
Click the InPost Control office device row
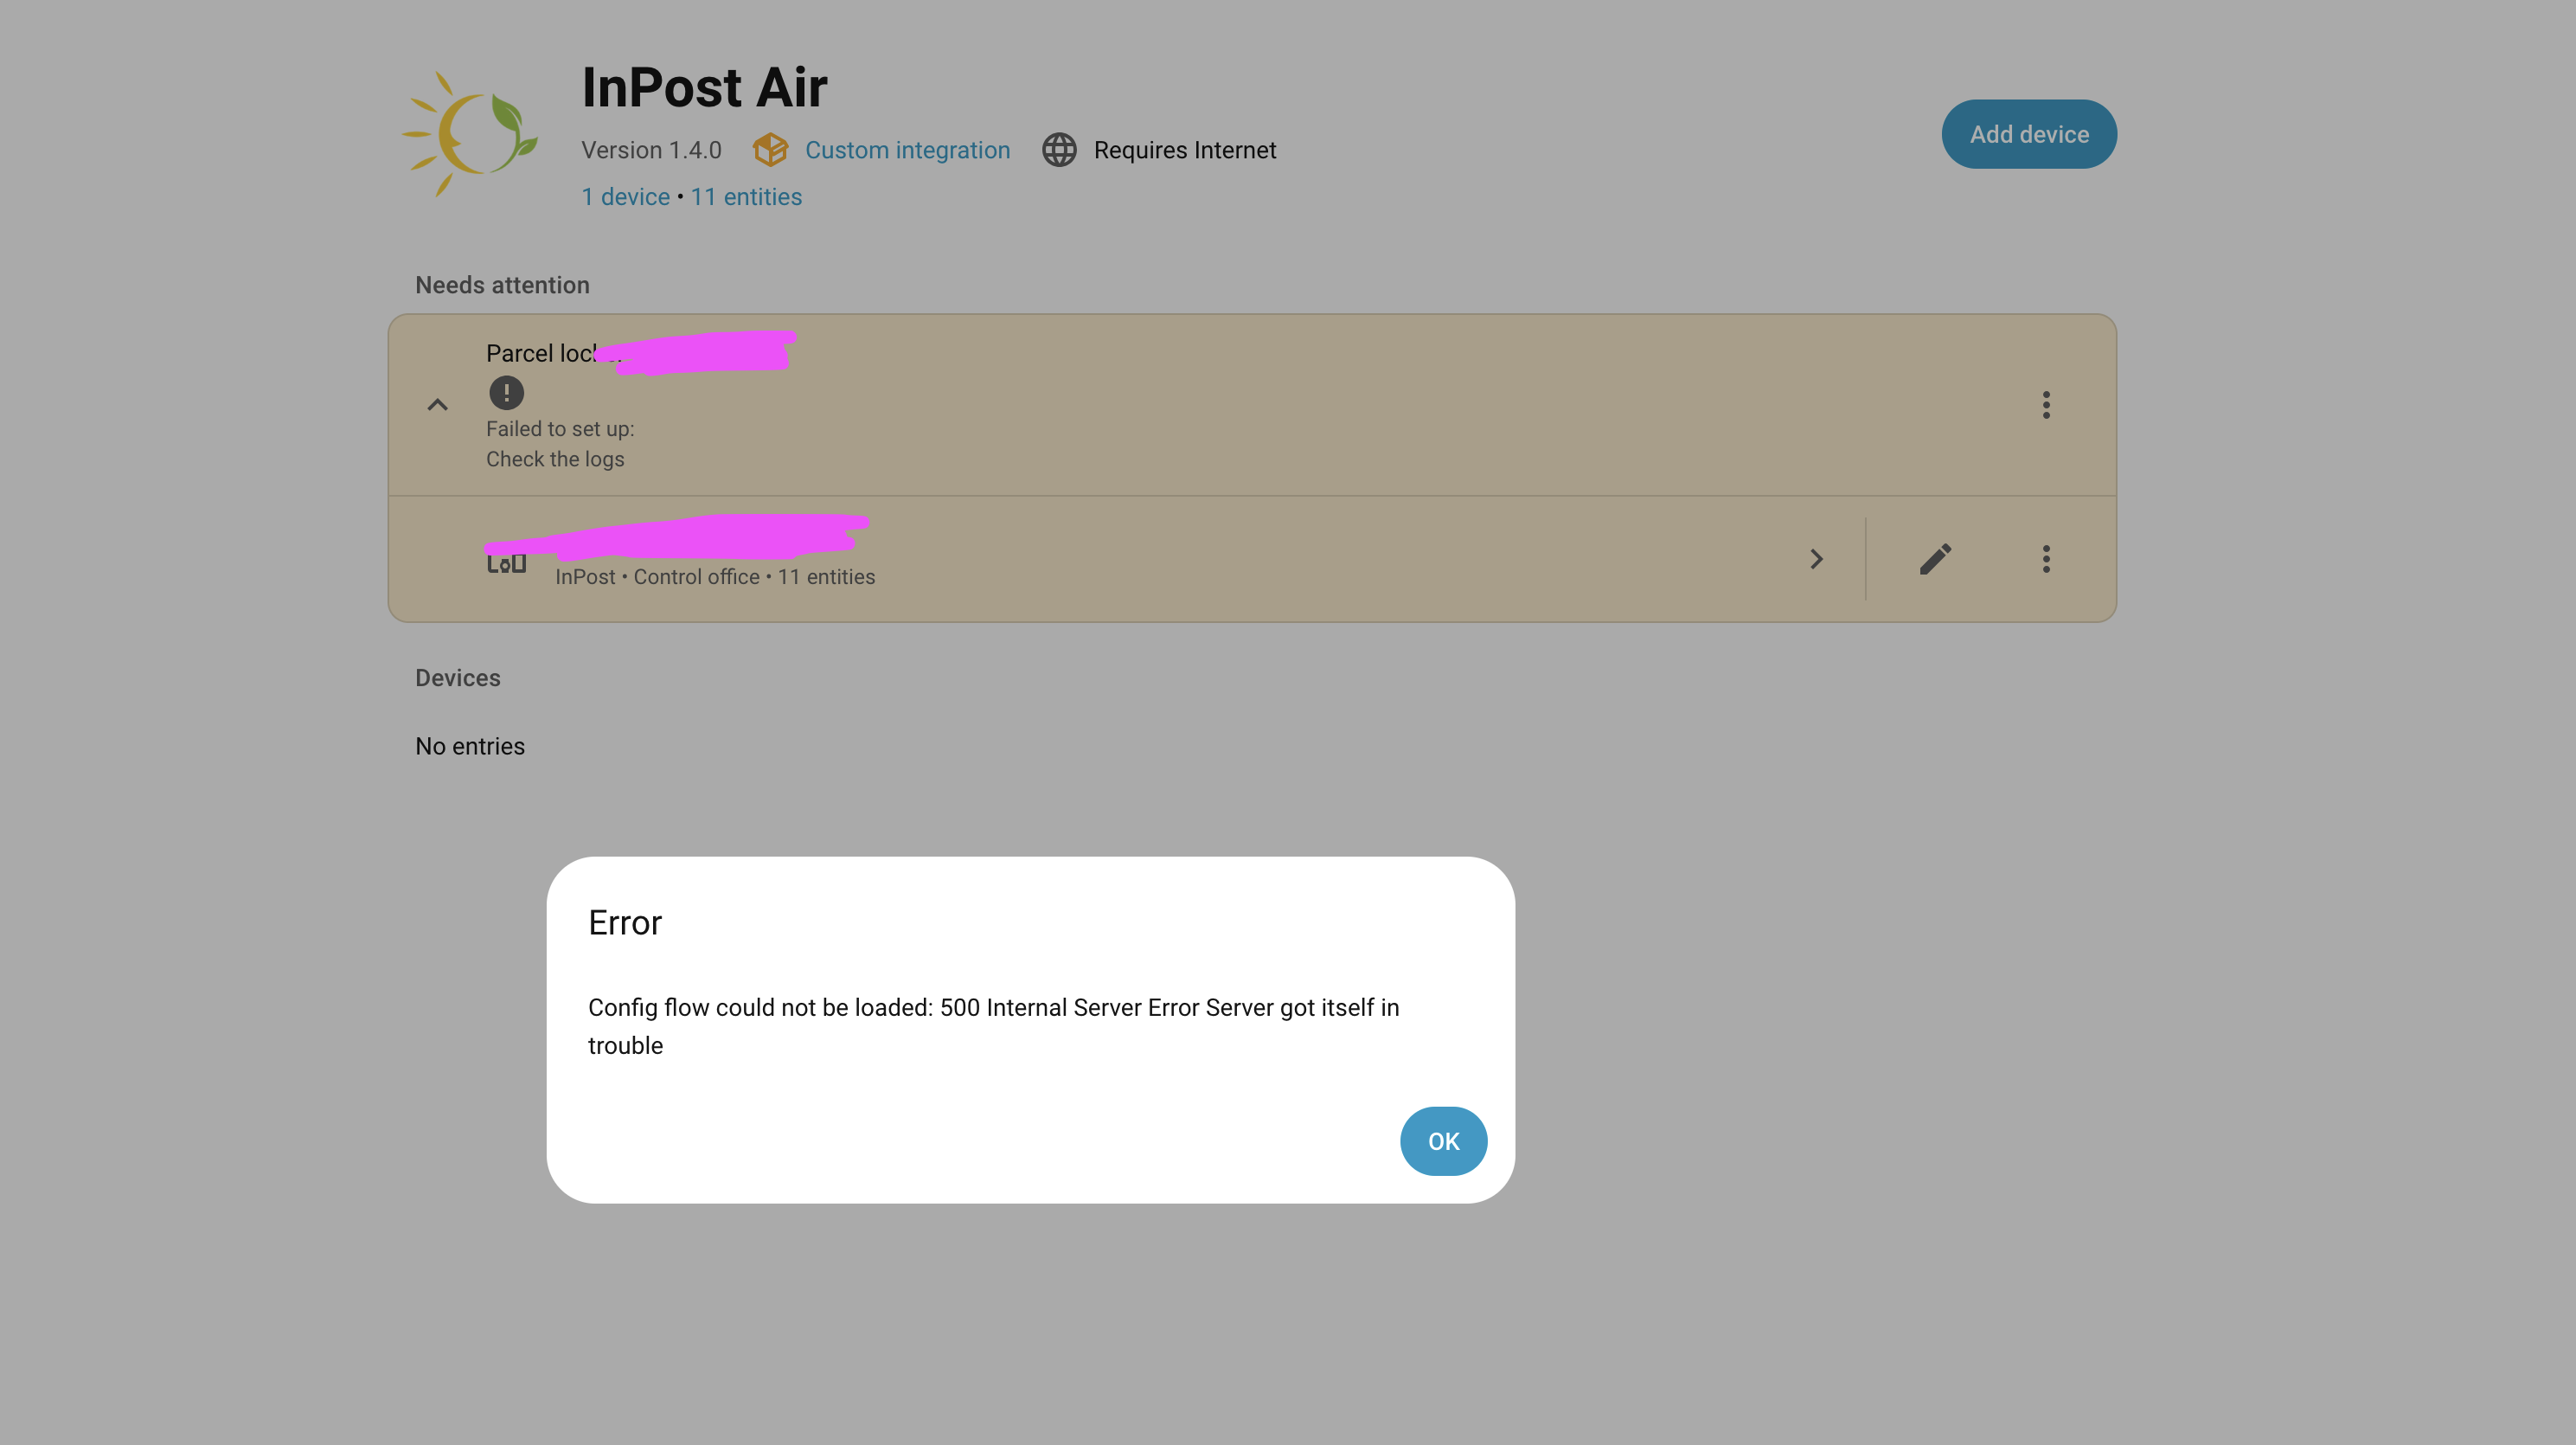point(1100,560)
